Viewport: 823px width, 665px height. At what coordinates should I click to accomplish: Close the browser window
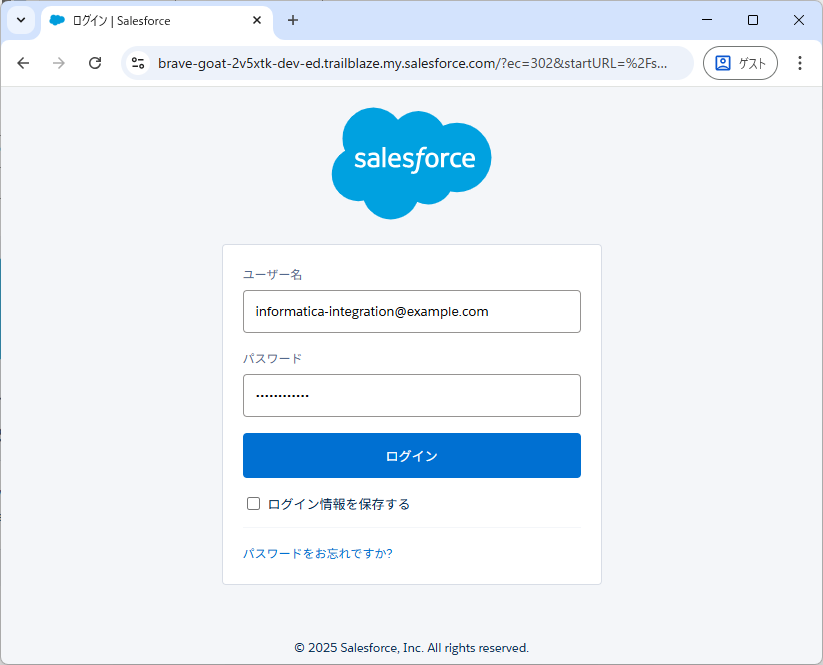point(799,20)
